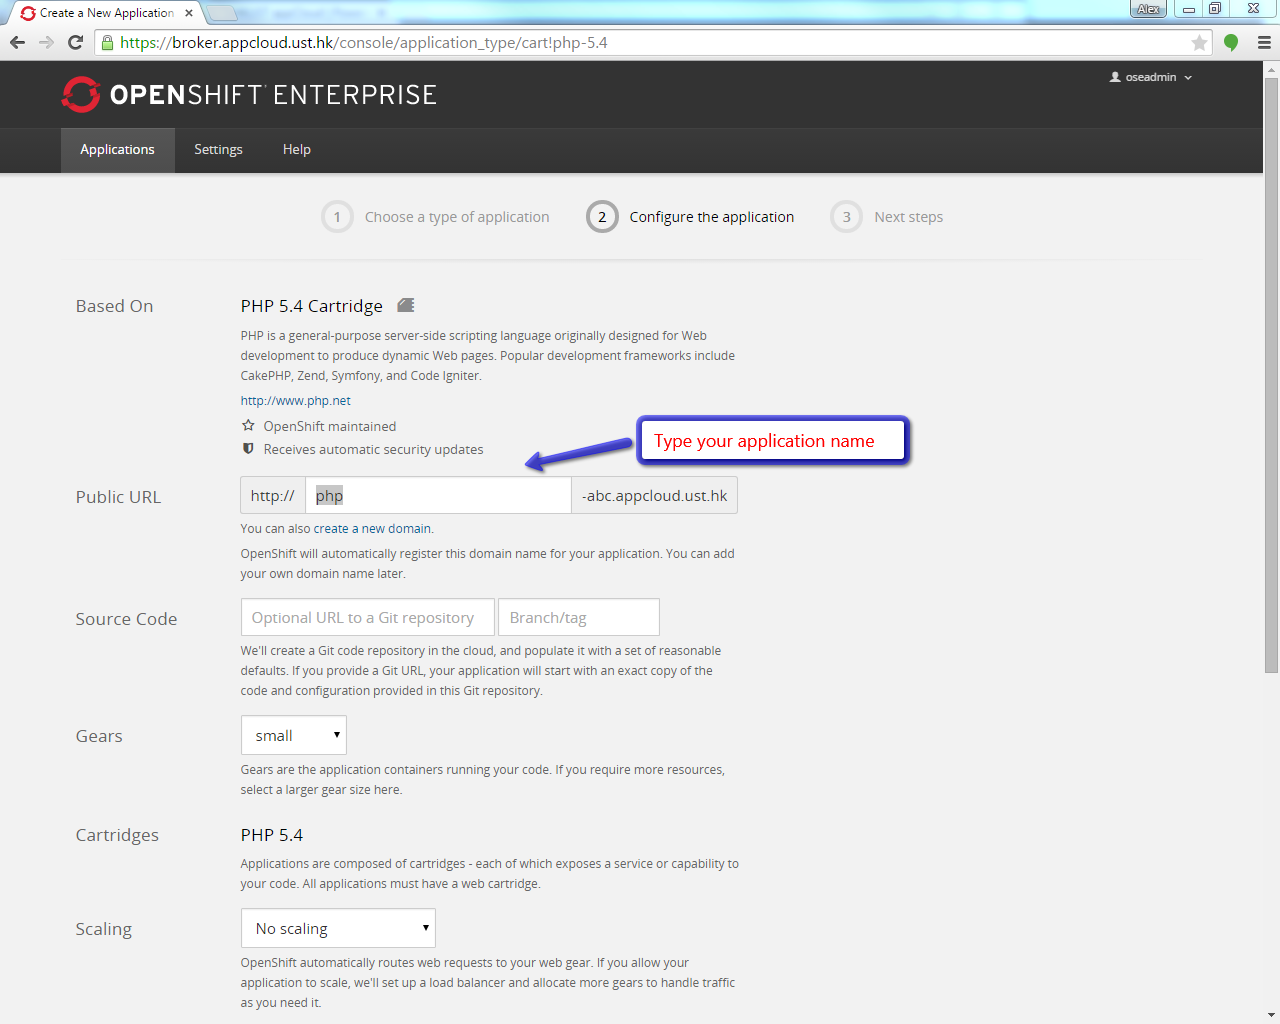Go to the Help tab
The image size is (1280, 1024).
coord(296,149)
